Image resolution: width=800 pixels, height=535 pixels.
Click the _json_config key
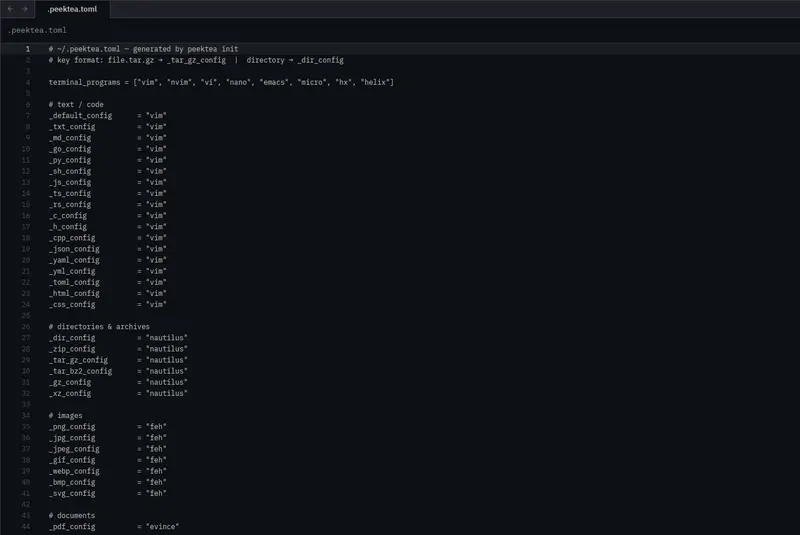[x=74, y=249]
